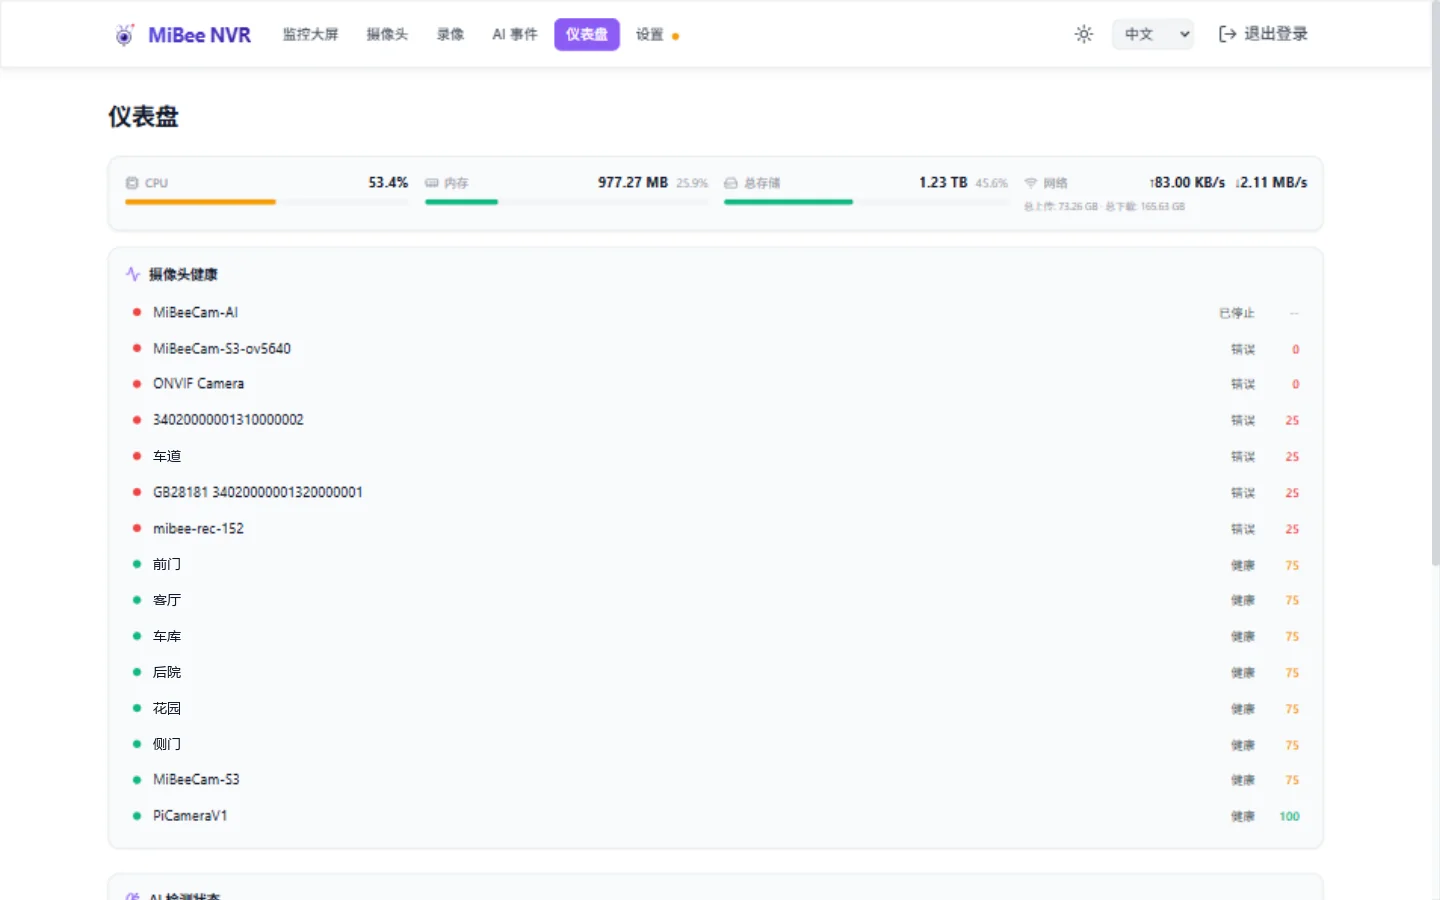Click the red dot beside 车道
Viewport: 1440px width, 900px height.
coord(137,456)
